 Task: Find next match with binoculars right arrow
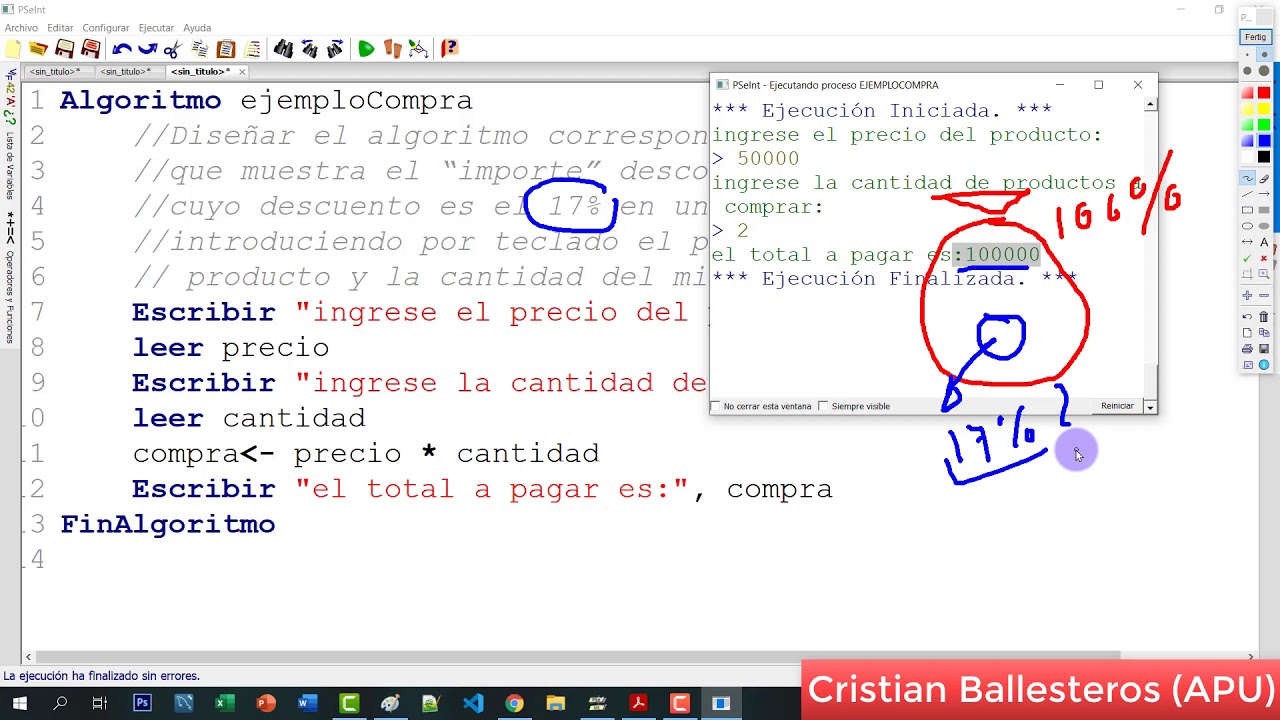(335, 48)
